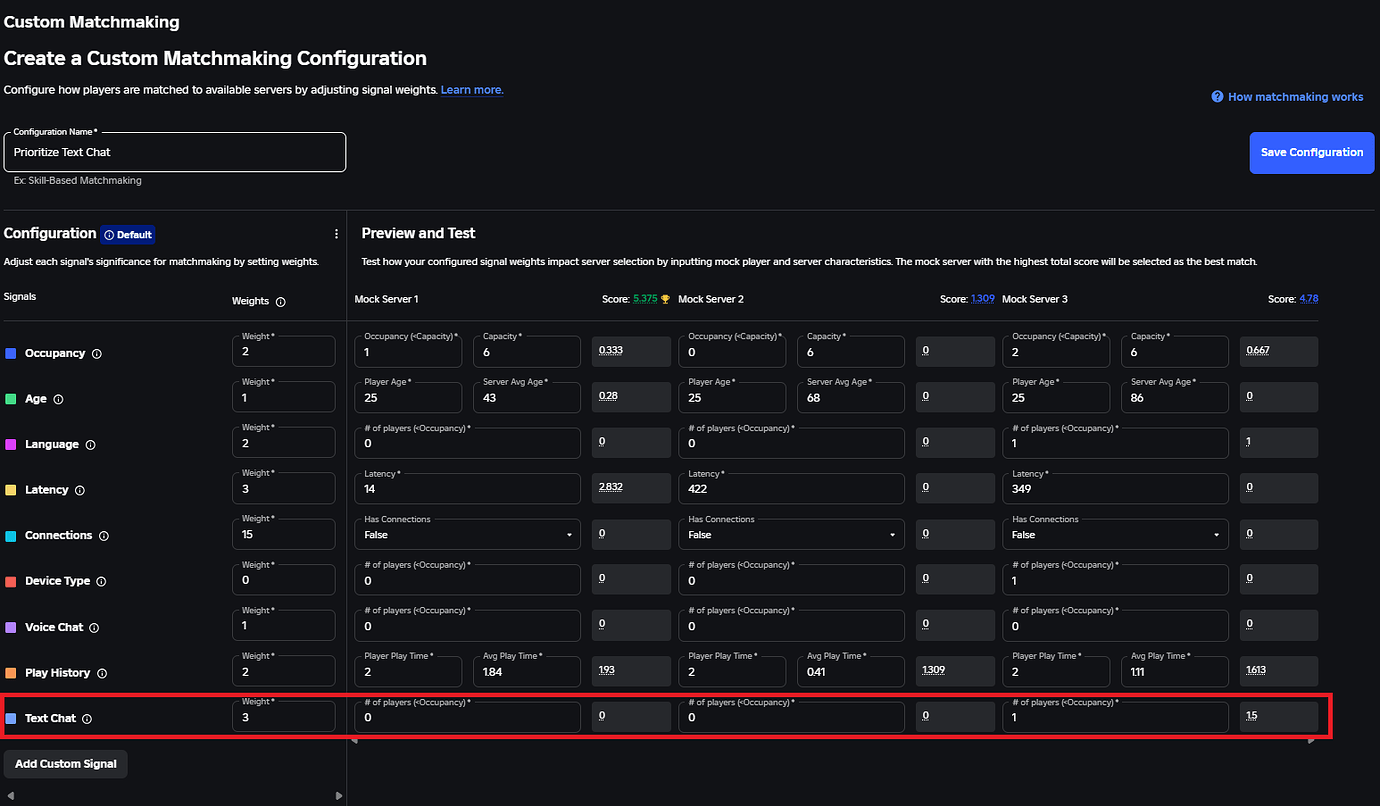Open Mock Server 2 Has Connections dropdown
Image resolution: width=1380 pixels, height=806 pixels.
click(x=791, y=535)
